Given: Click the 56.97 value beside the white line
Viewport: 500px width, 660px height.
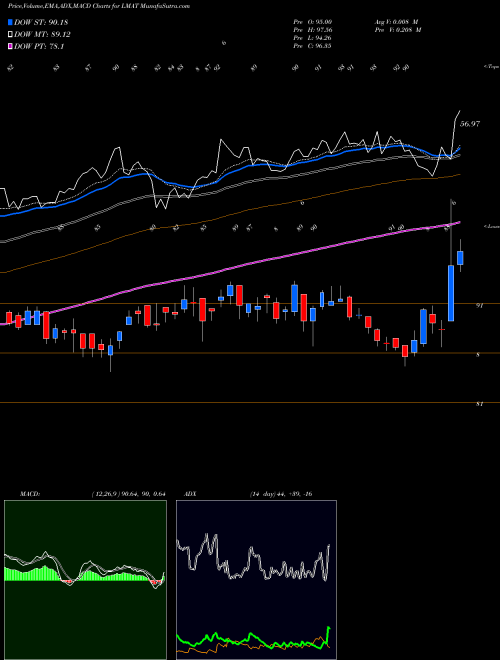Looking at the screenshot, I should 470,124.
